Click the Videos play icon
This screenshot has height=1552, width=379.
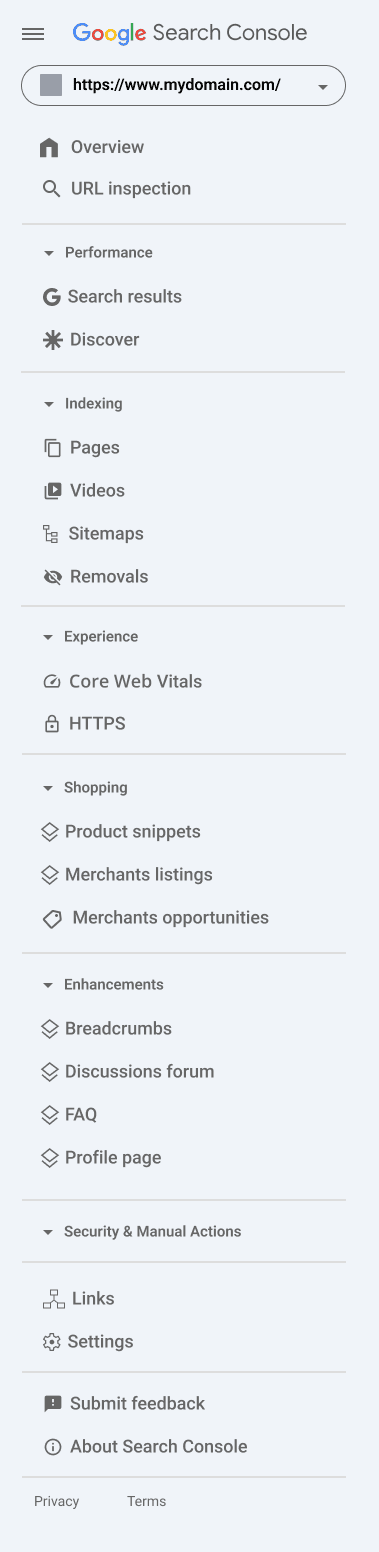[53, 491]
